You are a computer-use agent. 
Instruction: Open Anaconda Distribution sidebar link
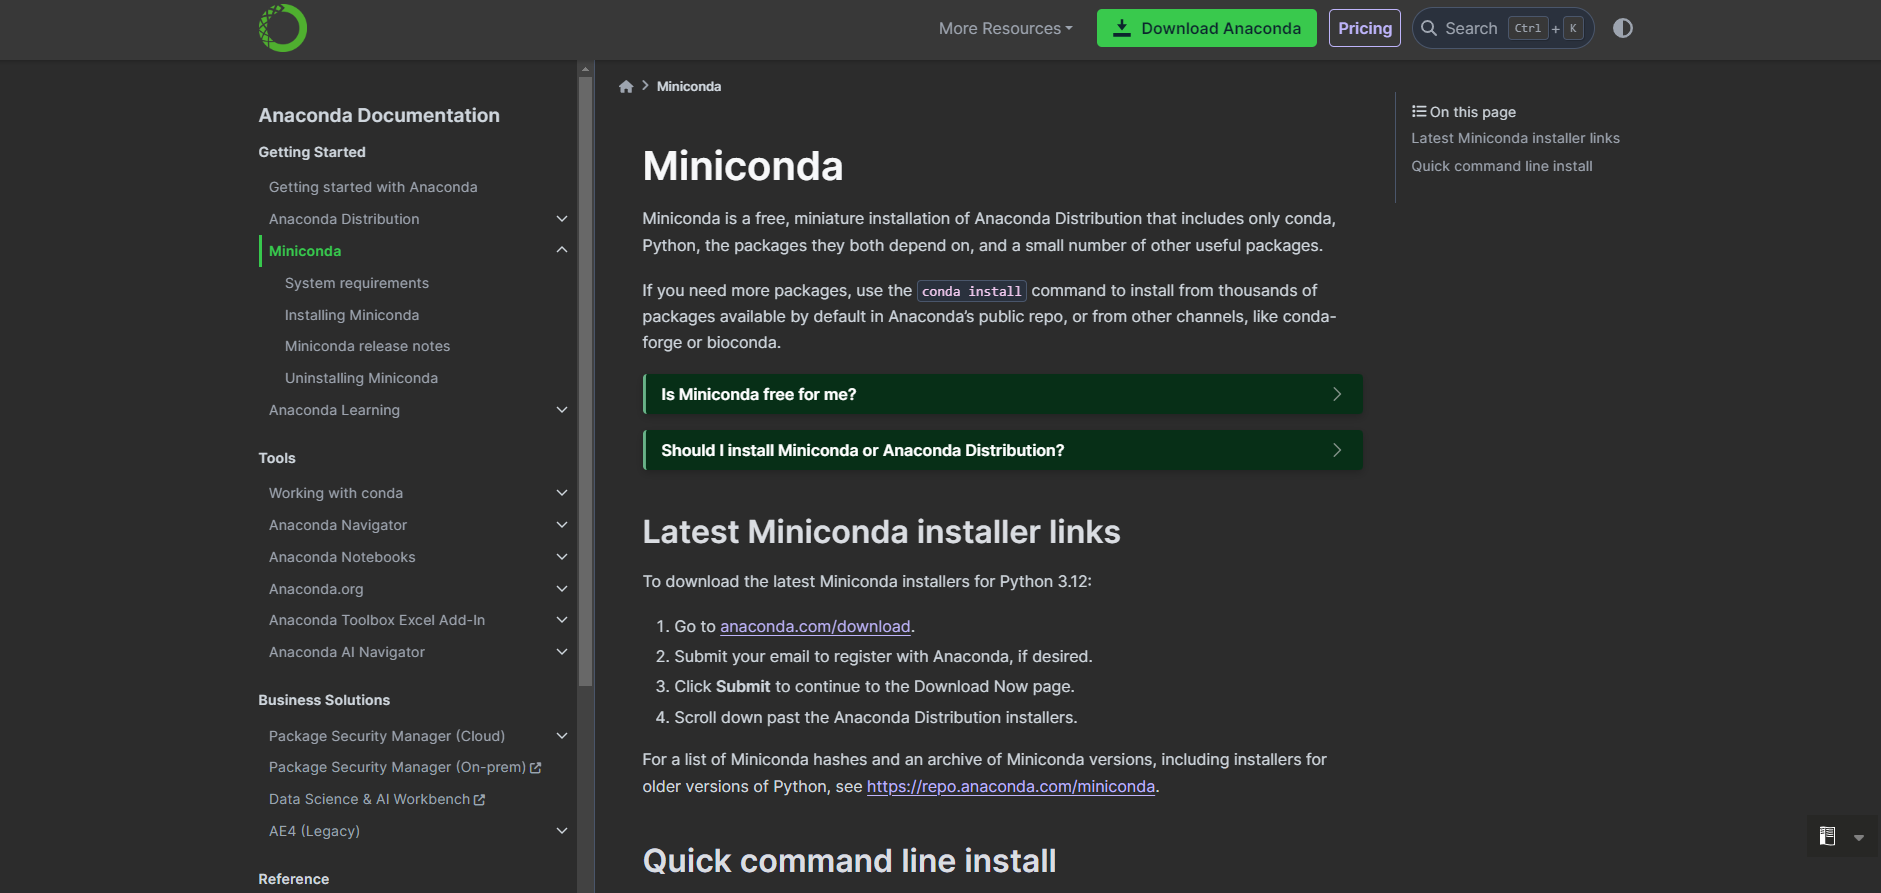[344, 219]
